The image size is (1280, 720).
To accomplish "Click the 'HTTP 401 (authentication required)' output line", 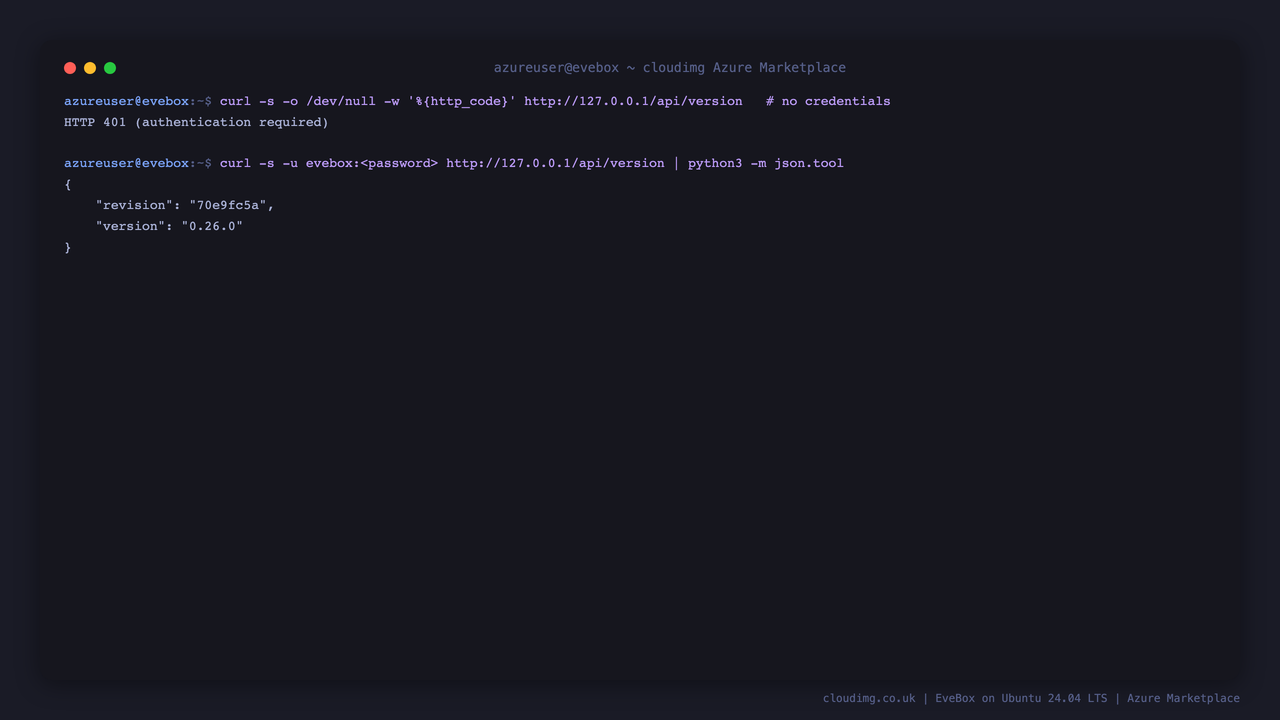I will pyautogui.click(x=196, y=122).
